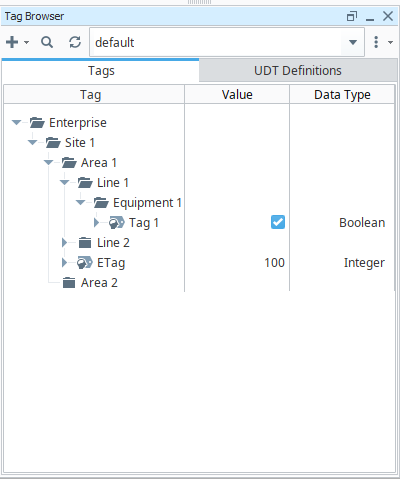This screenshot has height=479, width=400.
Task: Click the ETag tag icon
Action: click(85, 263)
